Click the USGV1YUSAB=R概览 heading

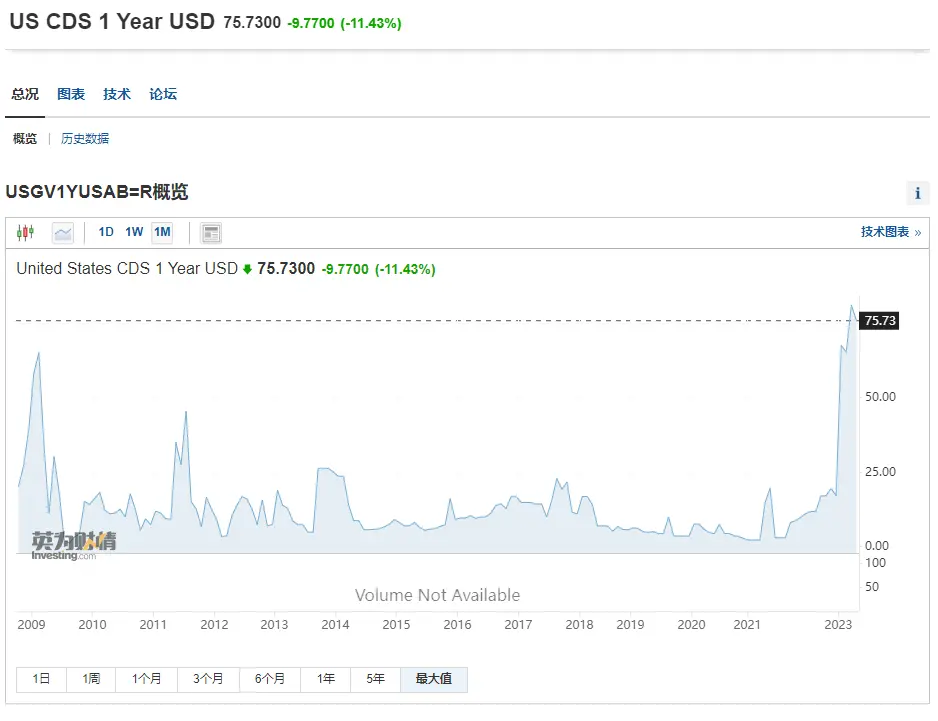click(x=97, y=192)
